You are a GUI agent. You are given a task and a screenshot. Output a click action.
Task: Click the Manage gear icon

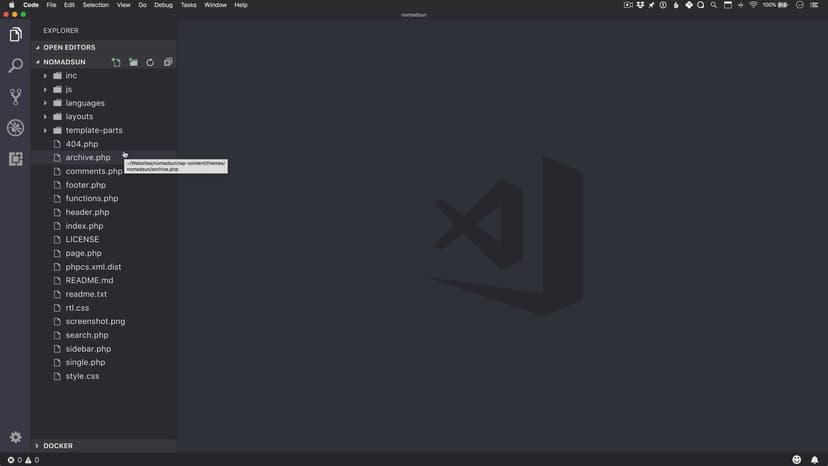click(x=15, y=438)
